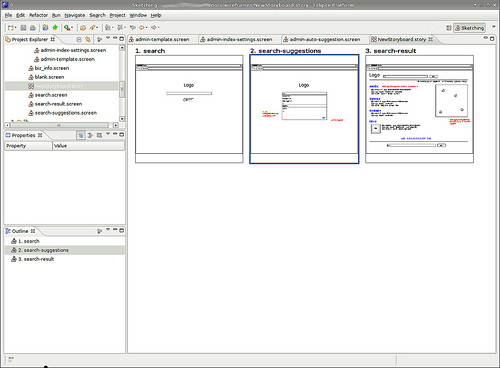Image resolution: width=500 pixels, height=368 pixels.
Task: Open the Forward history dropdown arrow
Action: (158, 28)
